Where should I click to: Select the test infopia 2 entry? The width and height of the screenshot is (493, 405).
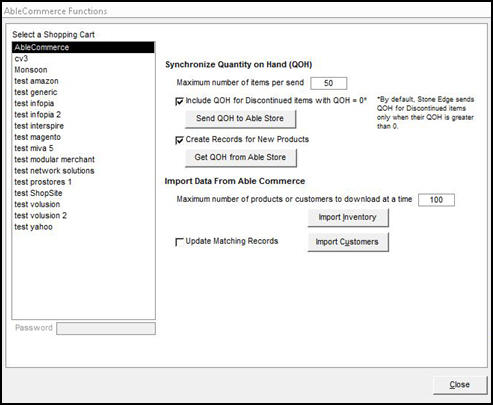tap(83, 115)
